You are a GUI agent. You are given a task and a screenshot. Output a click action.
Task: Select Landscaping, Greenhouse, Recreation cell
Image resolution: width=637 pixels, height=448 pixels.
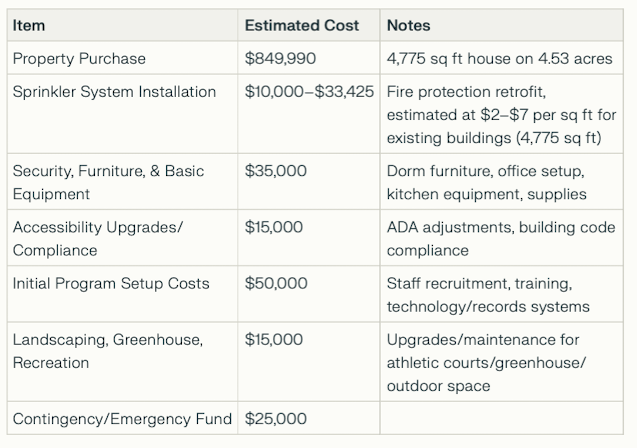[x=122, y=362]
